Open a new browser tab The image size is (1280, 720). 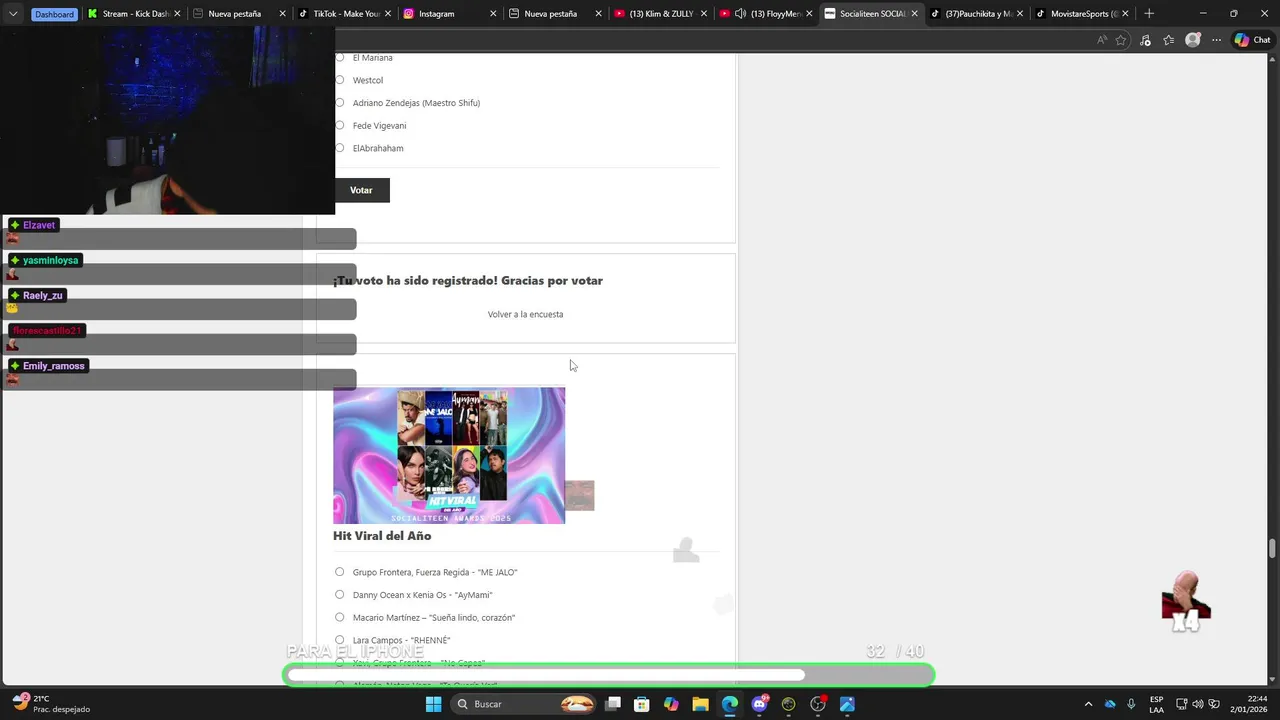(x=1149, y=14)
